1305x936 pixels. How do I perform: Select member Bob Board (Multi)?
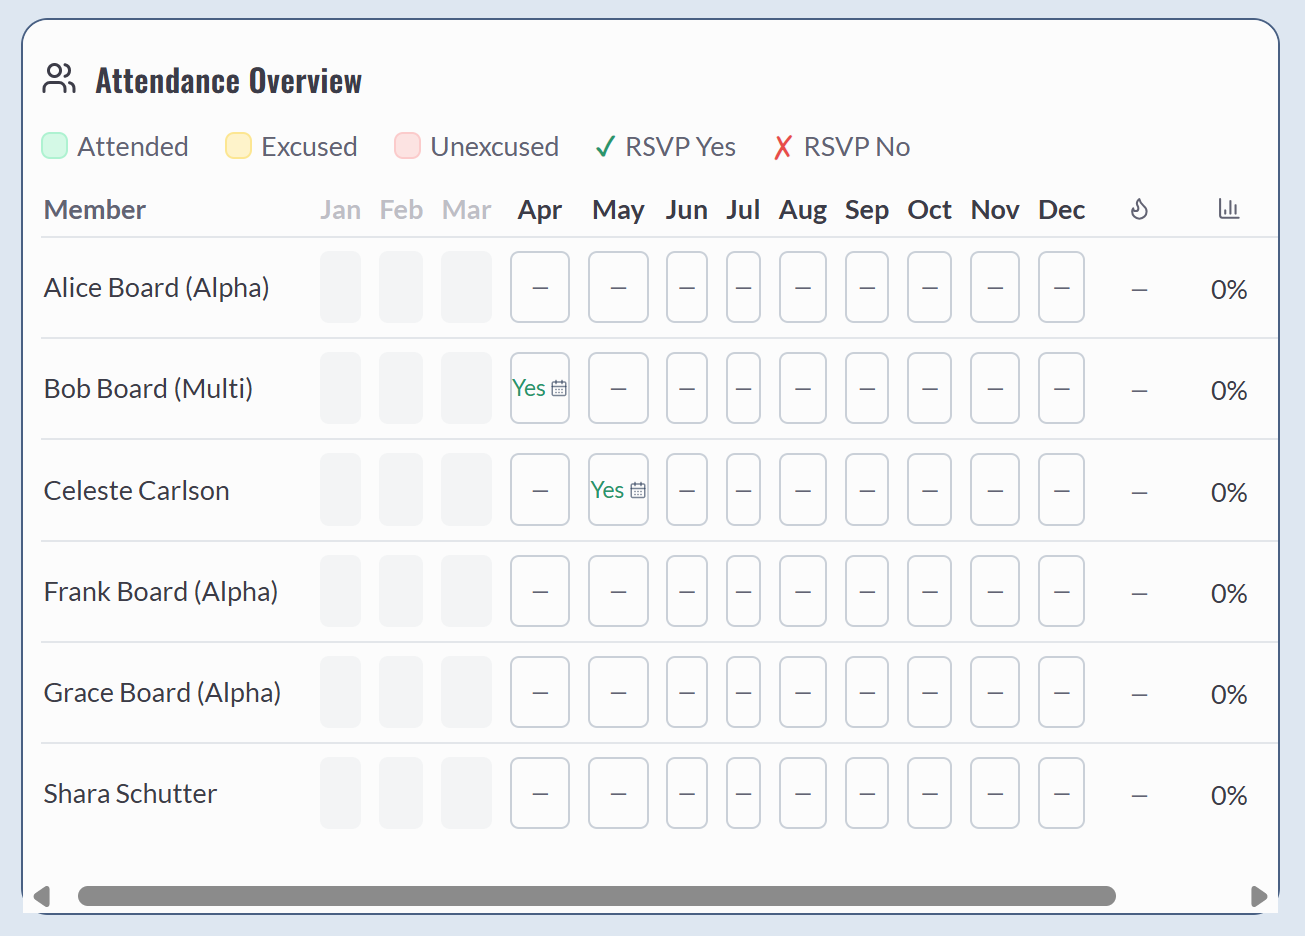pyautogui.click(x=148, y=389)
